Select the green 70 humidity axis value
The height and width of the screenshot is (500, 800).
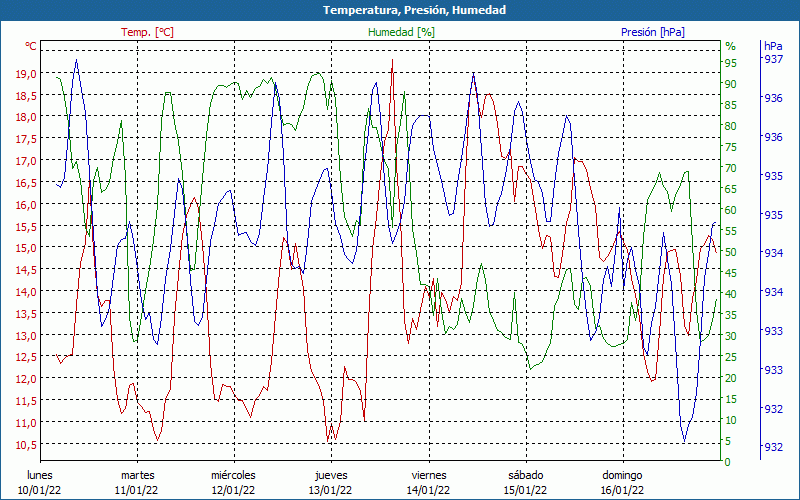click(x=731, y=168)
